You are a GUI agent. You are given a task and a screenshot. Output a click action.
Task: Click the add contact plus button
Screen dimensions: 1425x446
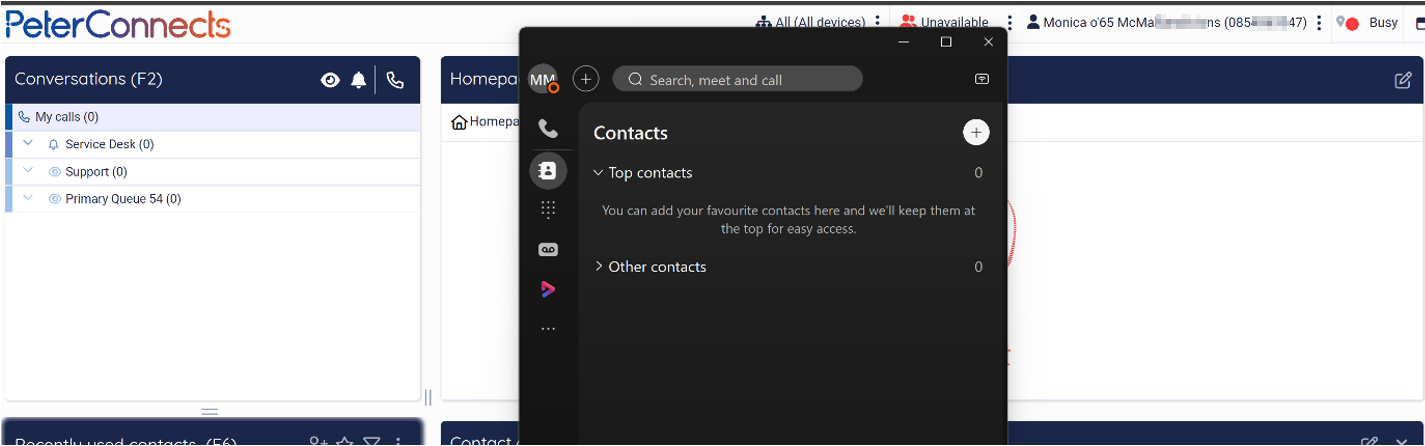coord(976,132)
